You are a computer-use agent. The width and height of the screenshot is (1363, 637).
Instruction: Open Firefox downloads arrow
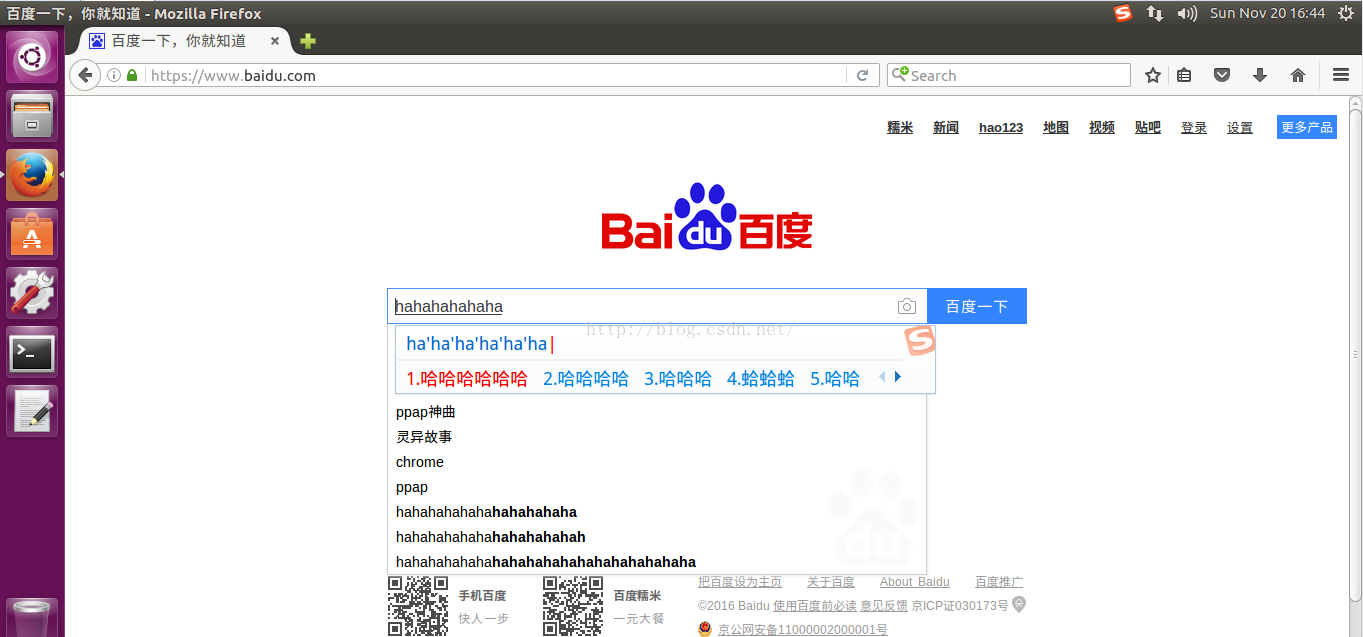tap(1260, 75)
